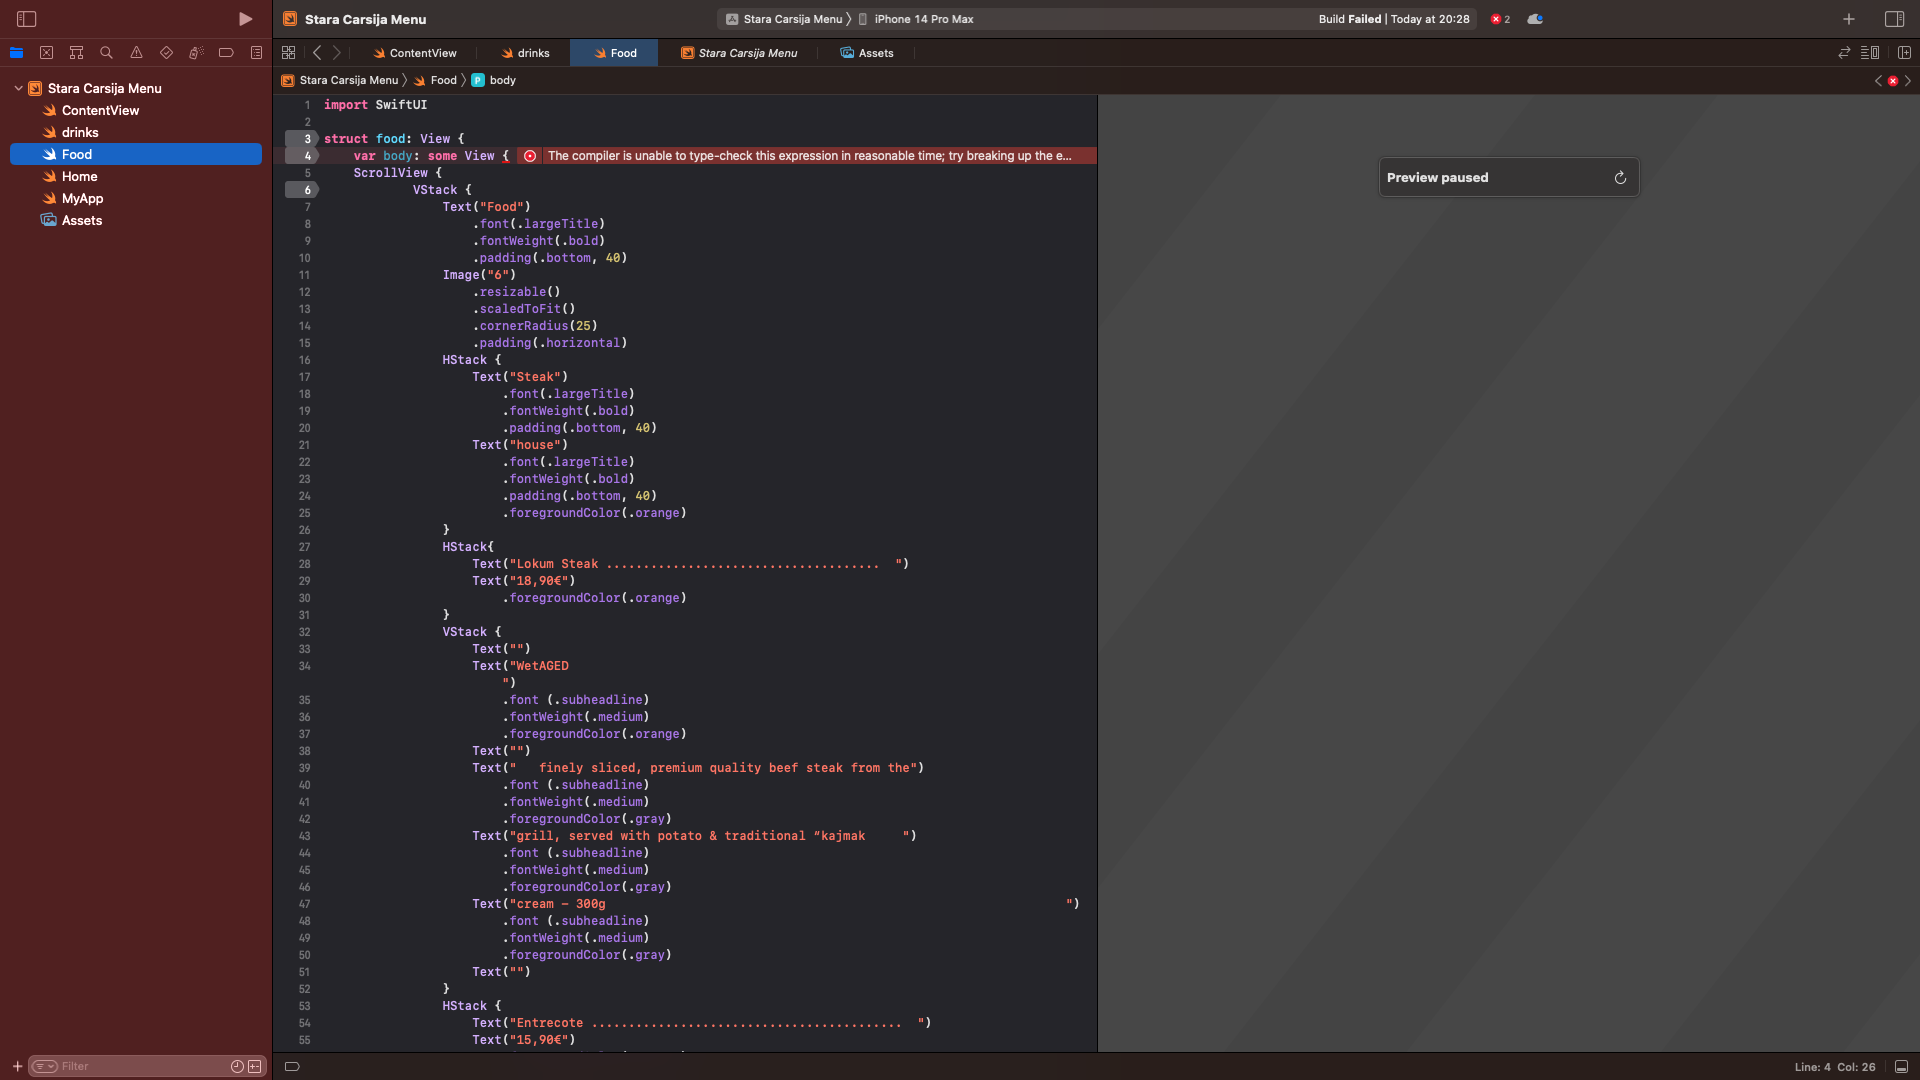Switch to the drinks editor tab
The height and width of the screenshot is (1080, 1920).
[525, 53]
